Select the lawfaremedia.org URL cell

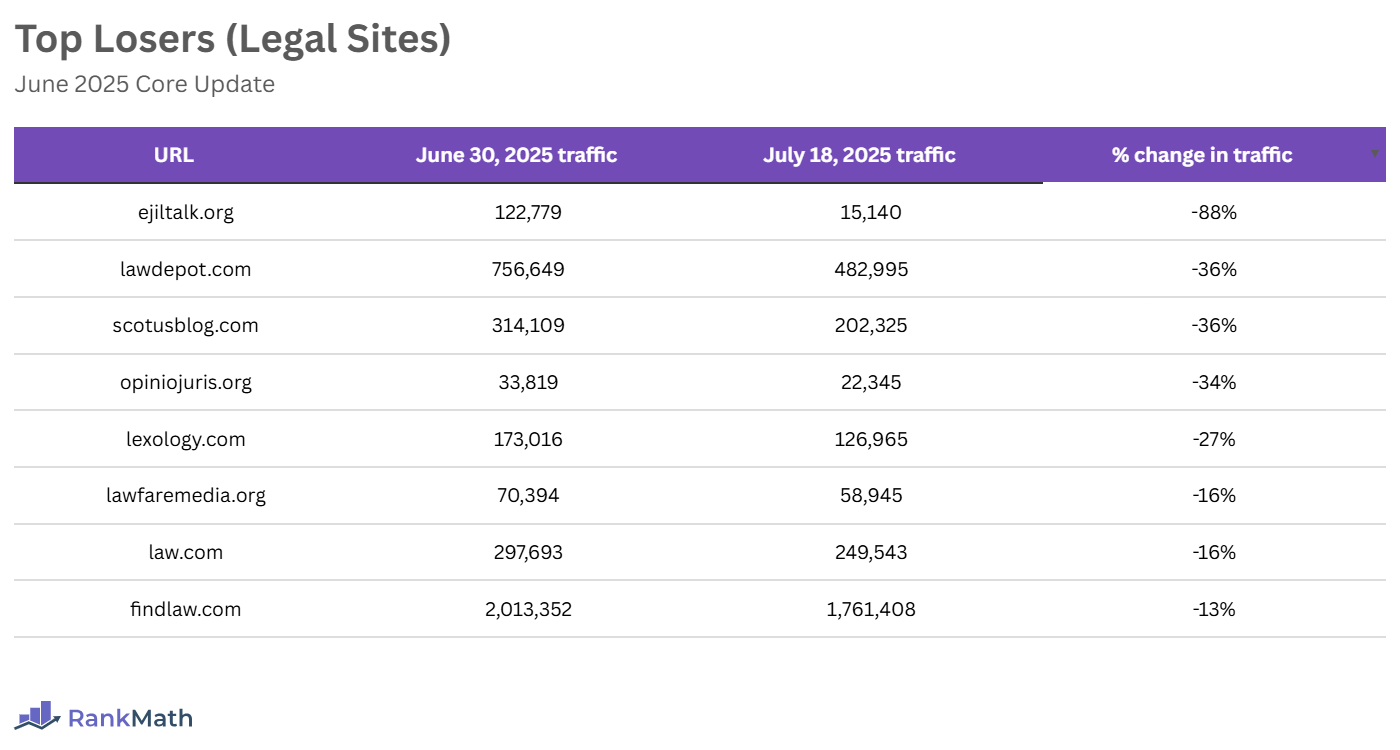(x=186, y=495)
